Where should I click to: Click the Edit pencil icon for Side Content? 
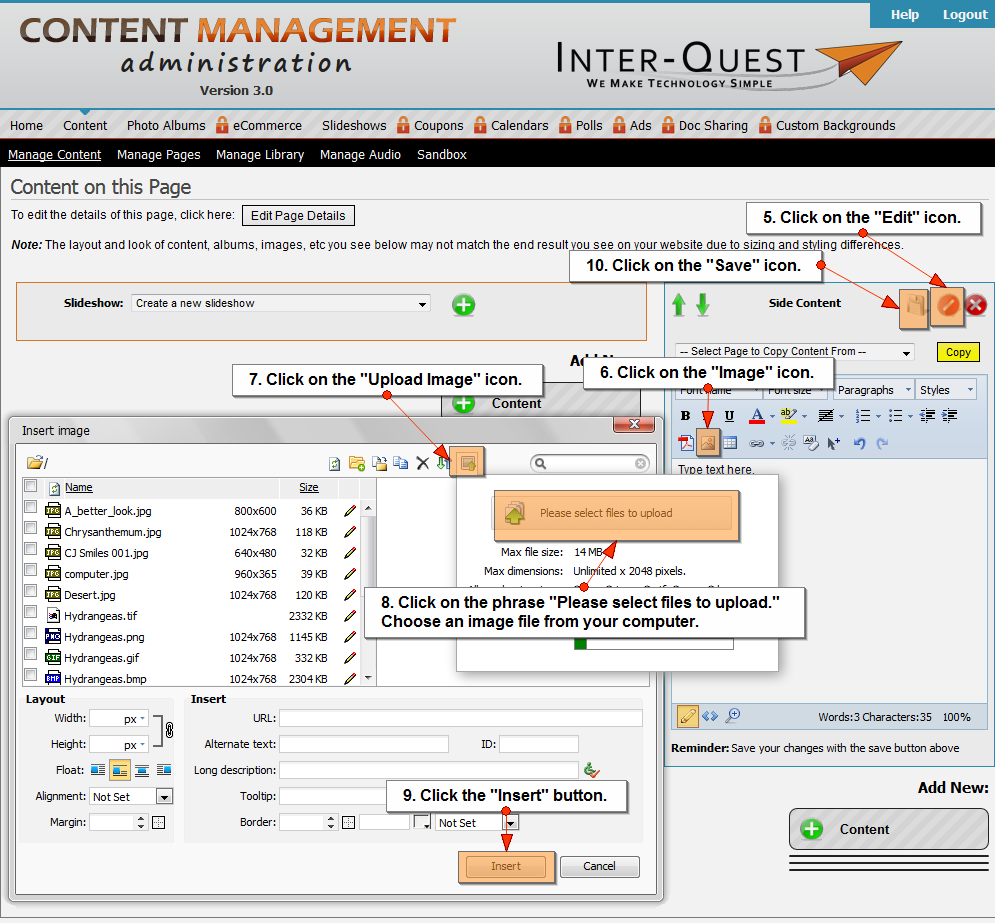(x=947, y=308)
